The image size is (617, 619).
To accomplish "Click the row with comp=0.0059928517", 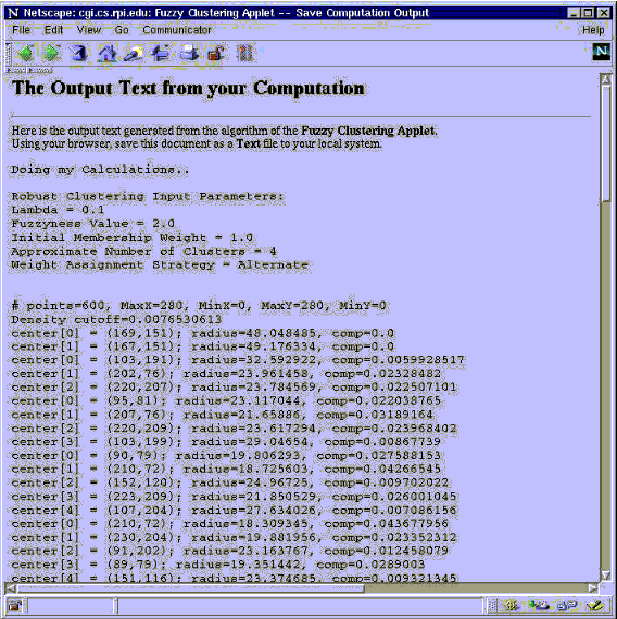I will coord(238,360).
